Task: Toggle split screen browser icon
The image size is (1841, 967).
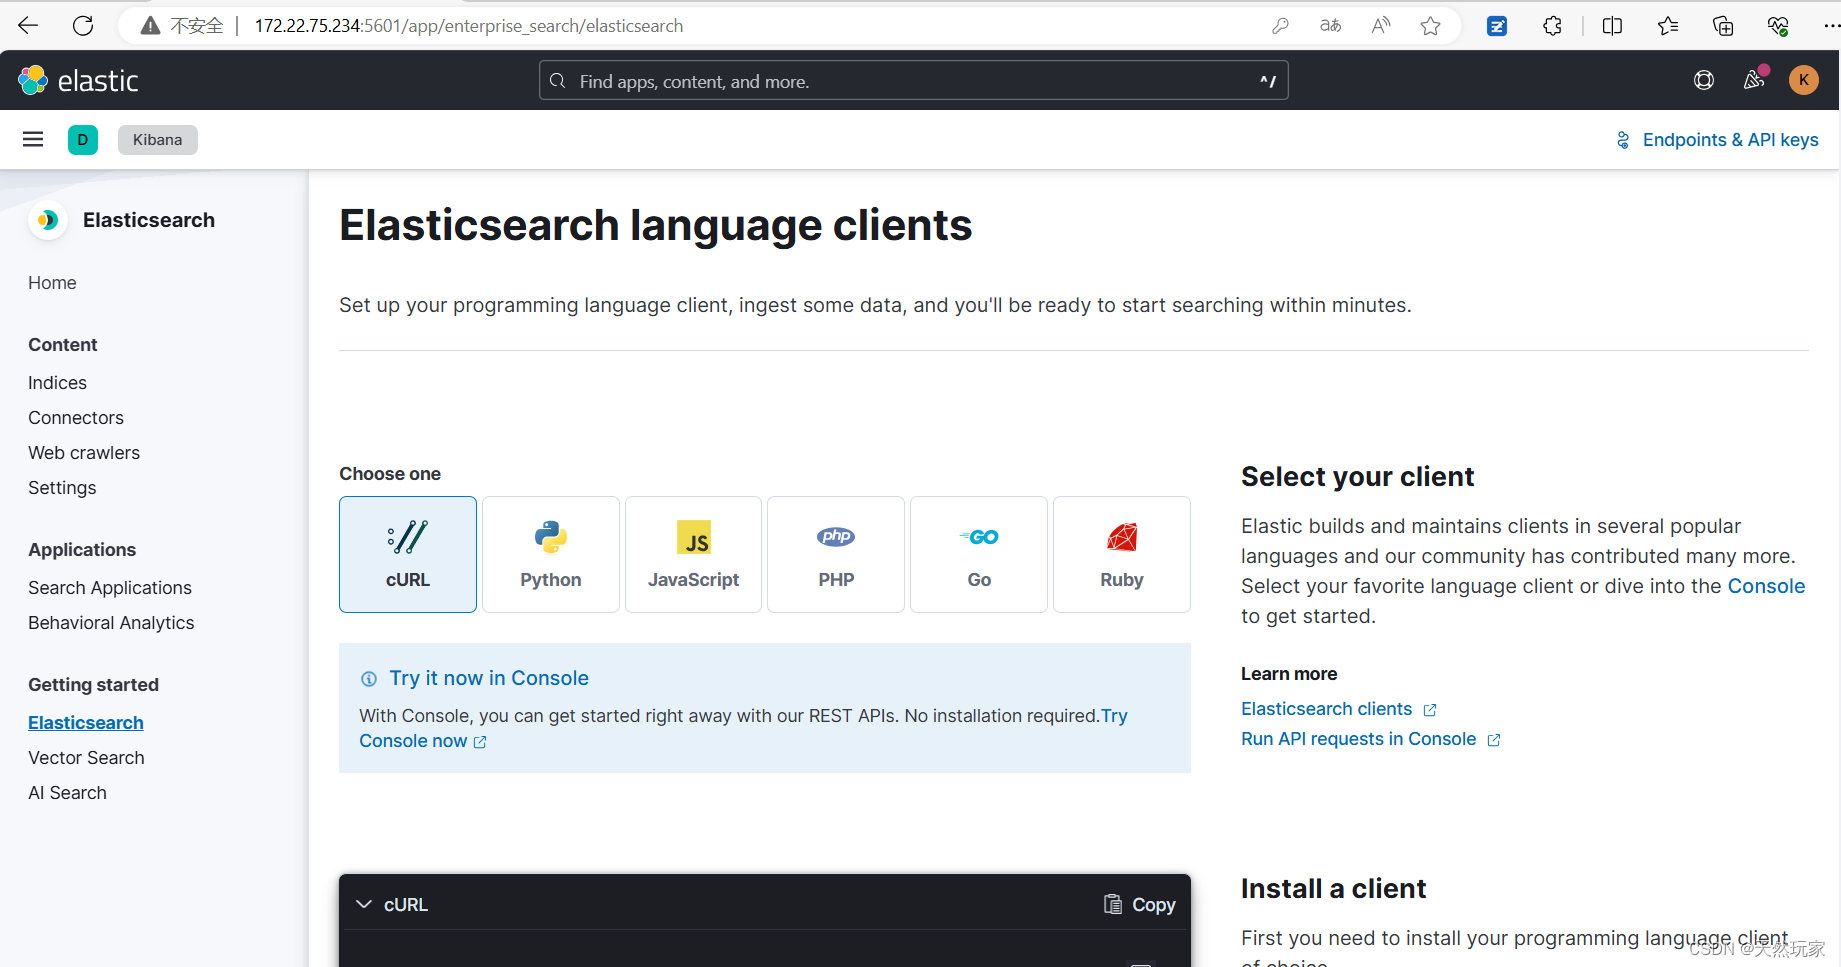Action: 1612,26
